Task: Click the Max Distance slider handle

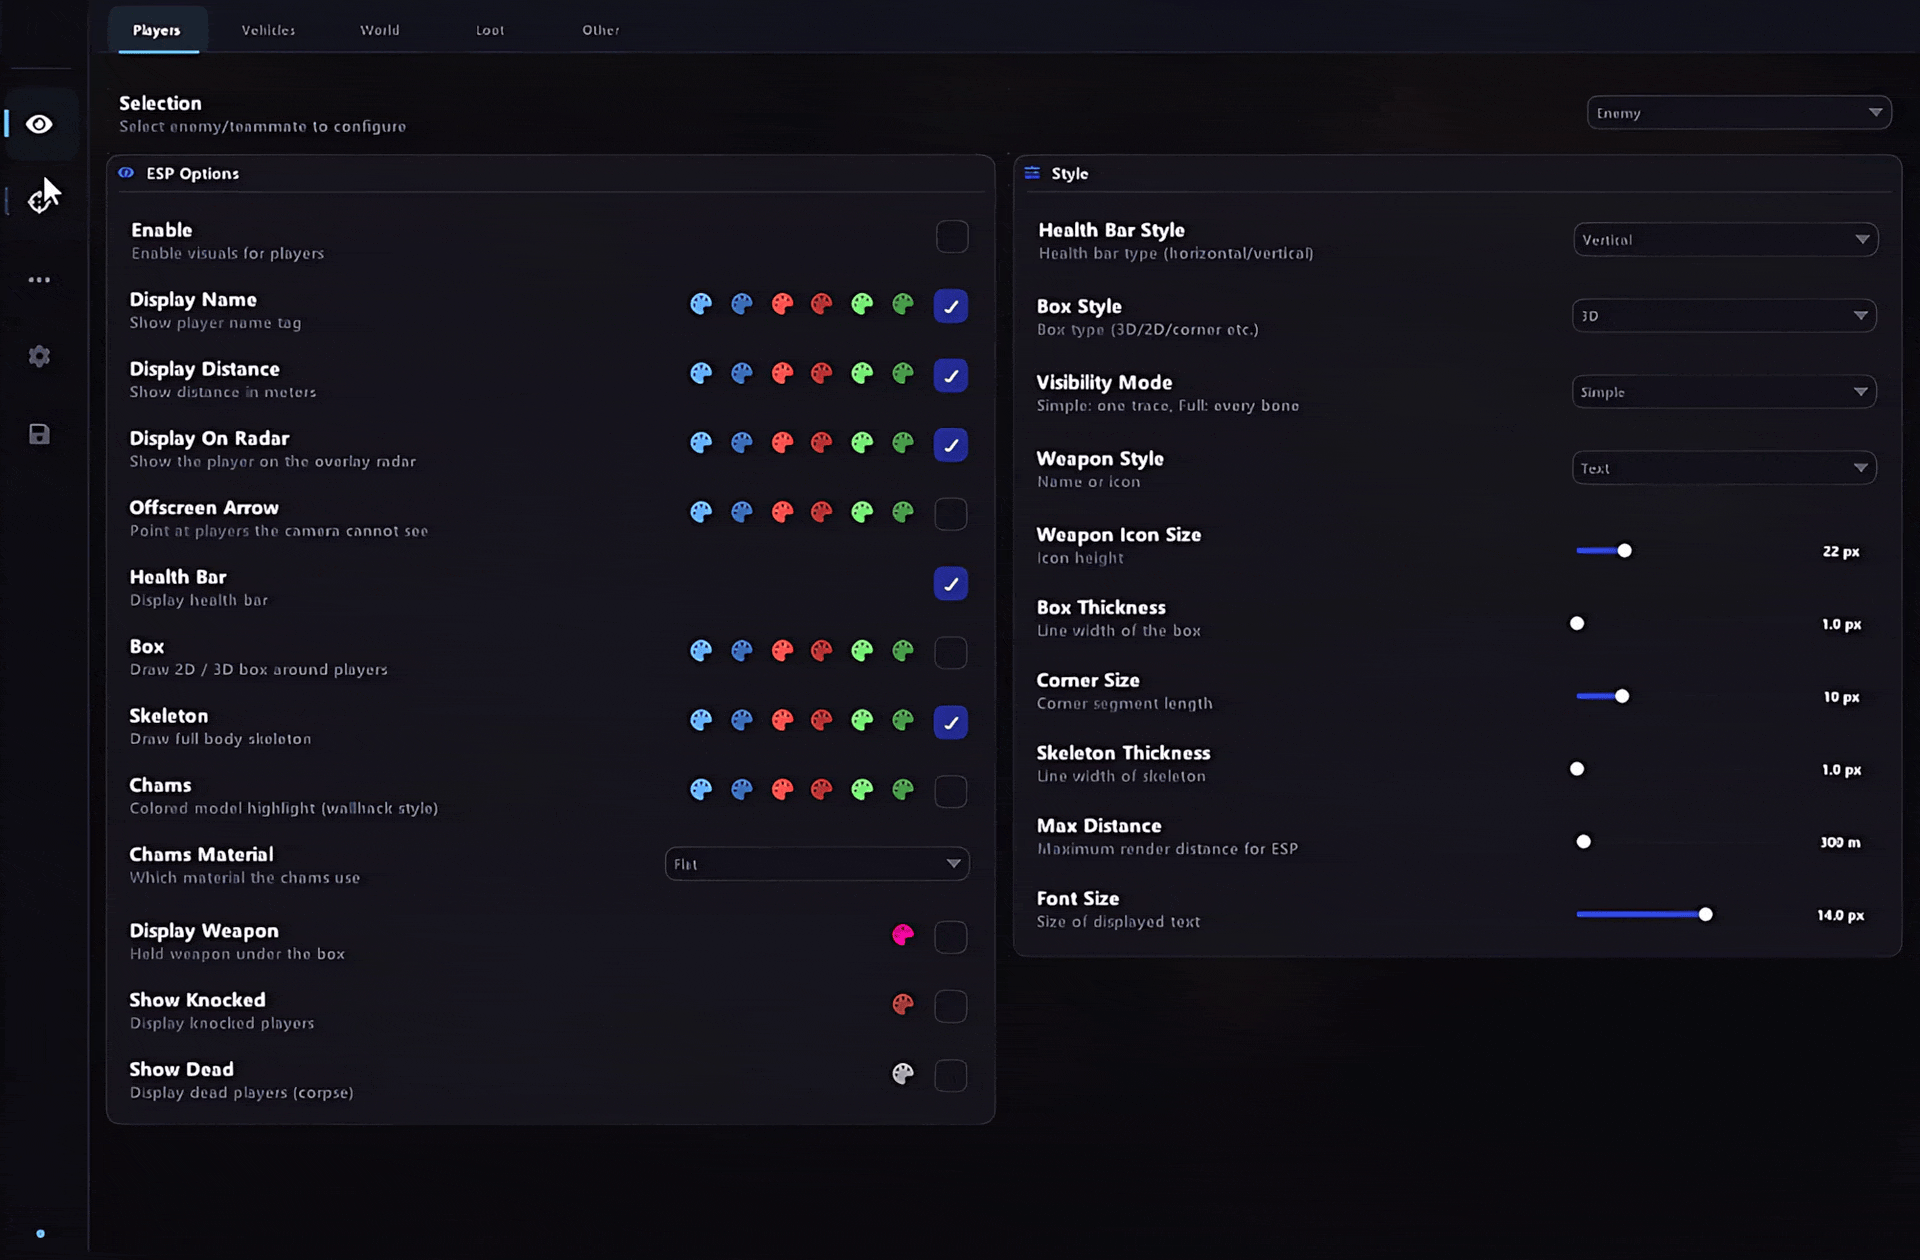Action: coord(1583,842)
